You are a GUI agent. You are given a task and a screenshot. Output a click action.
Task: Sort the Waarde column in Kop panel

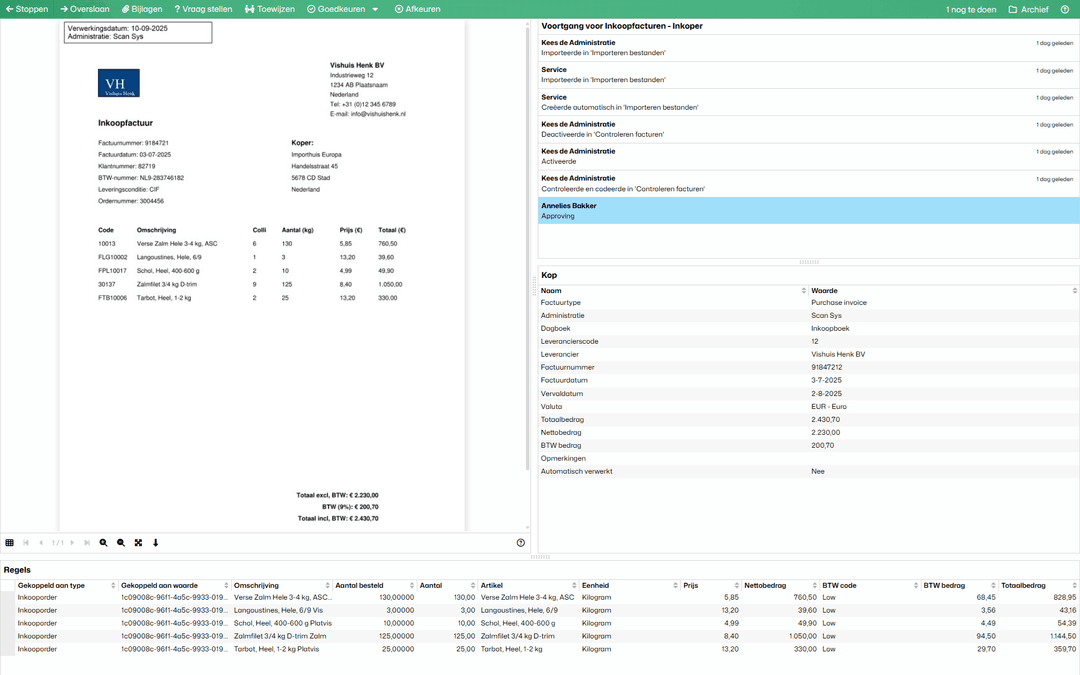pos(1074,291)
